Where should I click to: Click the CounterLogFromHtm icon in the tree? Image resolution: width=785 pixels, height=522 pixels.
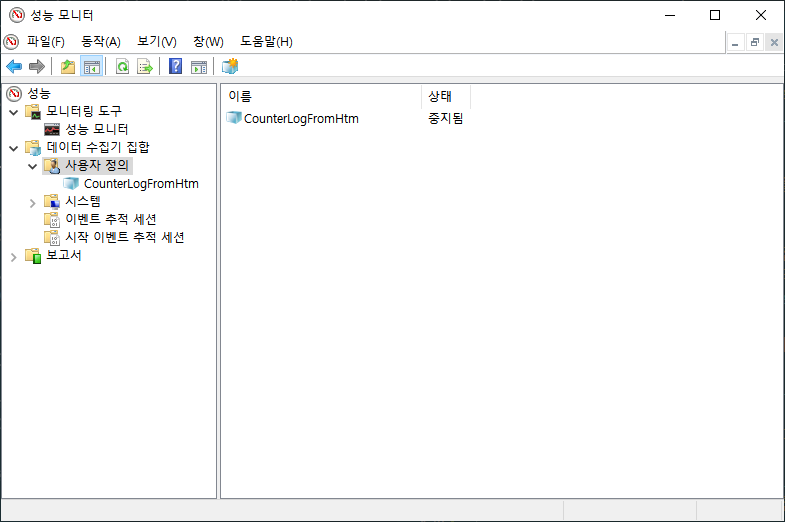[x=71, y=184]
